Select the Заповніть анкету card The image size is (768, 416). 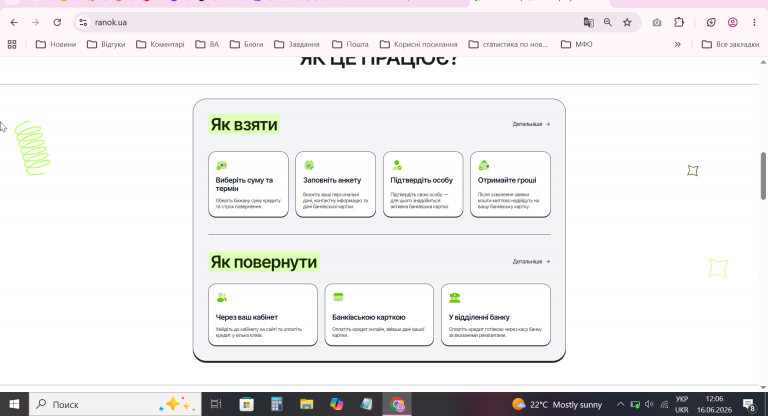click(336, 184)
